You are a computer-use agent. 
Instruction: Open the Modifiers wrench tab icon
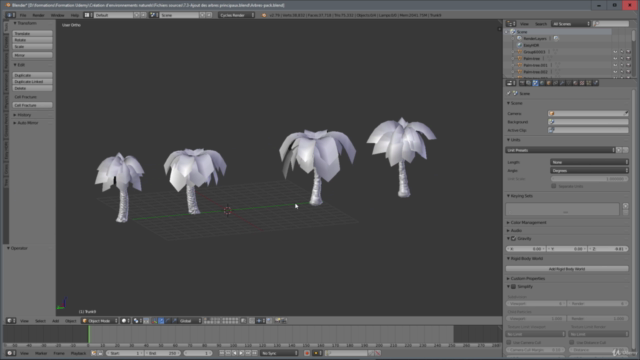[562, 83]
